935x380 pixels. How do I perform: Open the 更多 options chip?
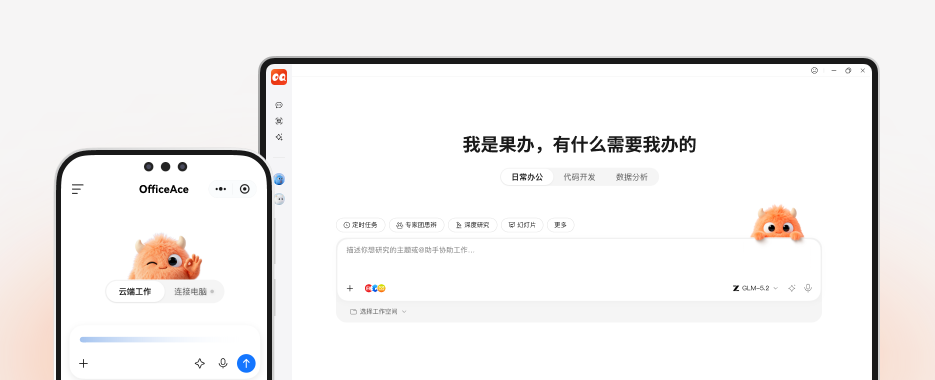(561, 225)
